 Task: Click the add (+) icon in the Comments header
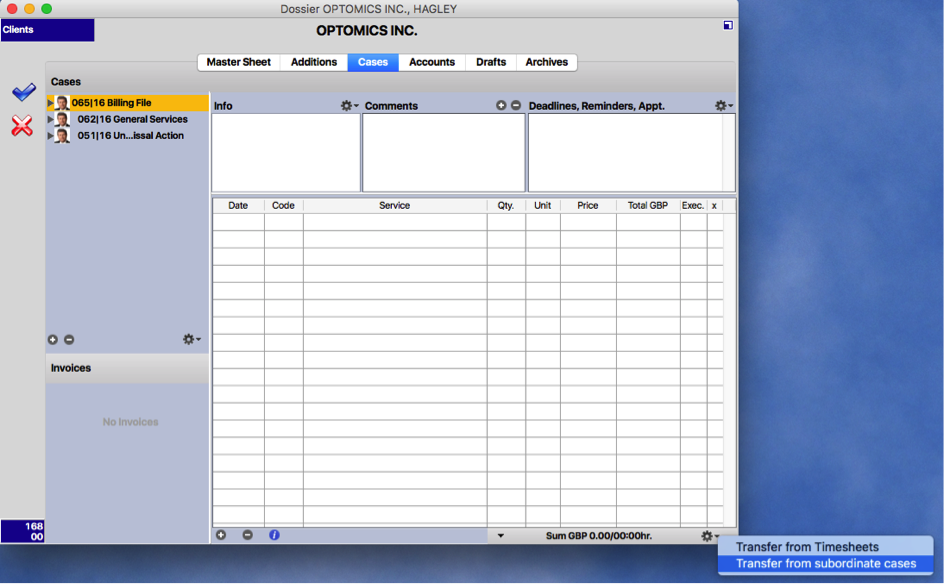(500, 104)
